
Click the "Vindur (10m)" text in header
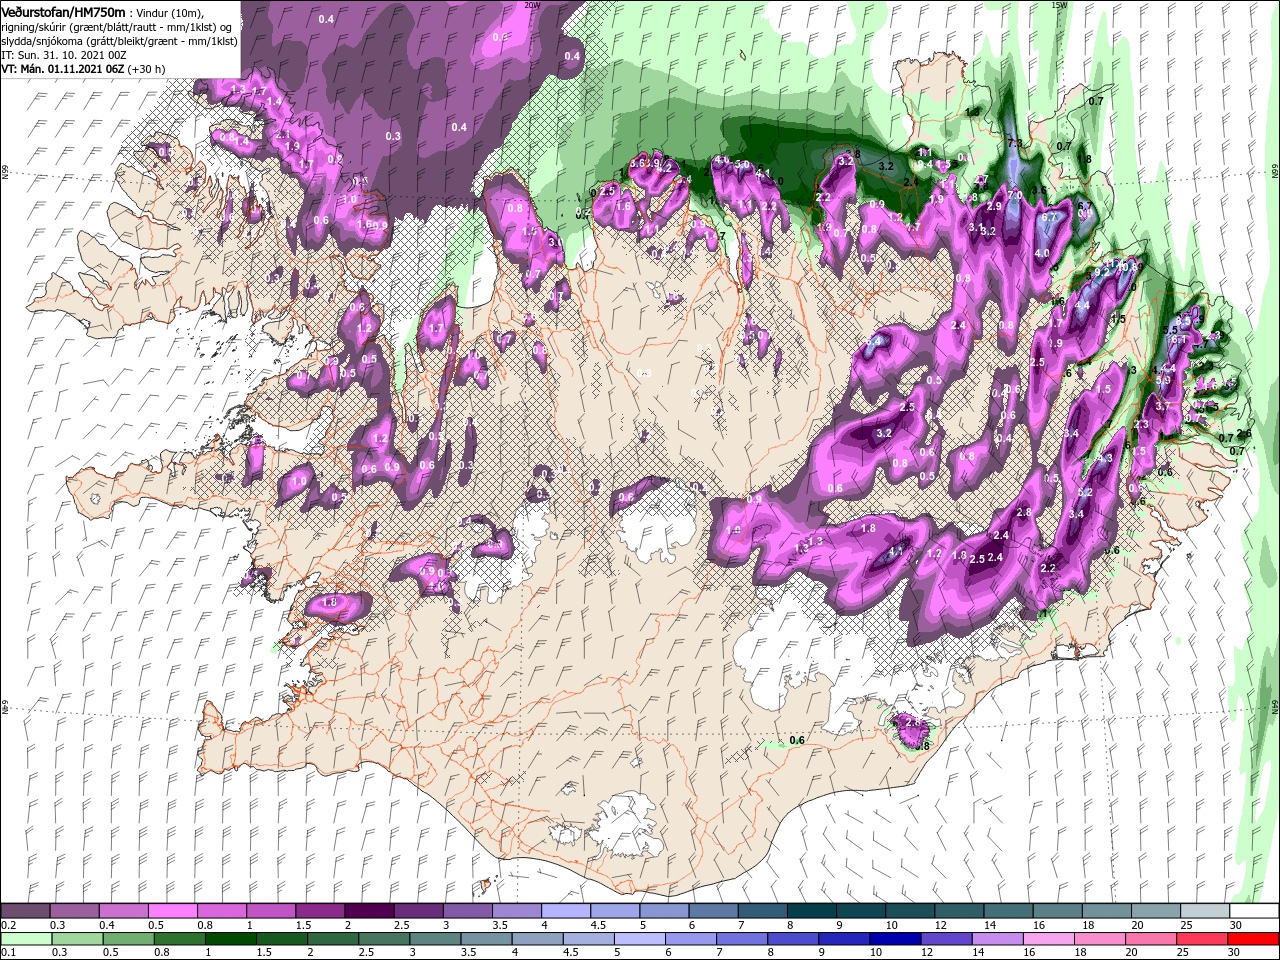[170, 14]
